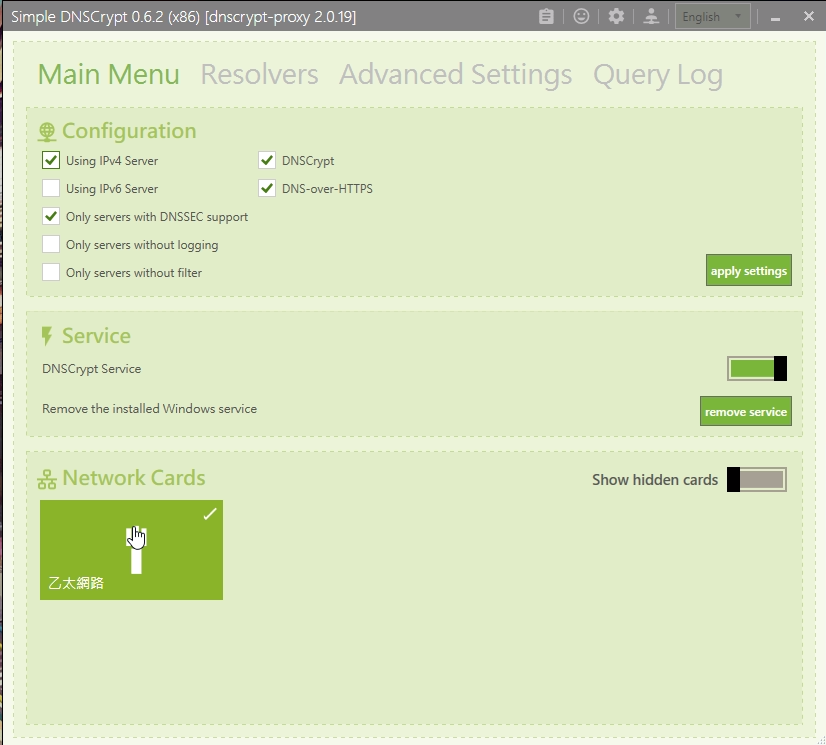The image size is (826, 745).
Task: Click the lightning bolt Service icon
Action: 47,337
